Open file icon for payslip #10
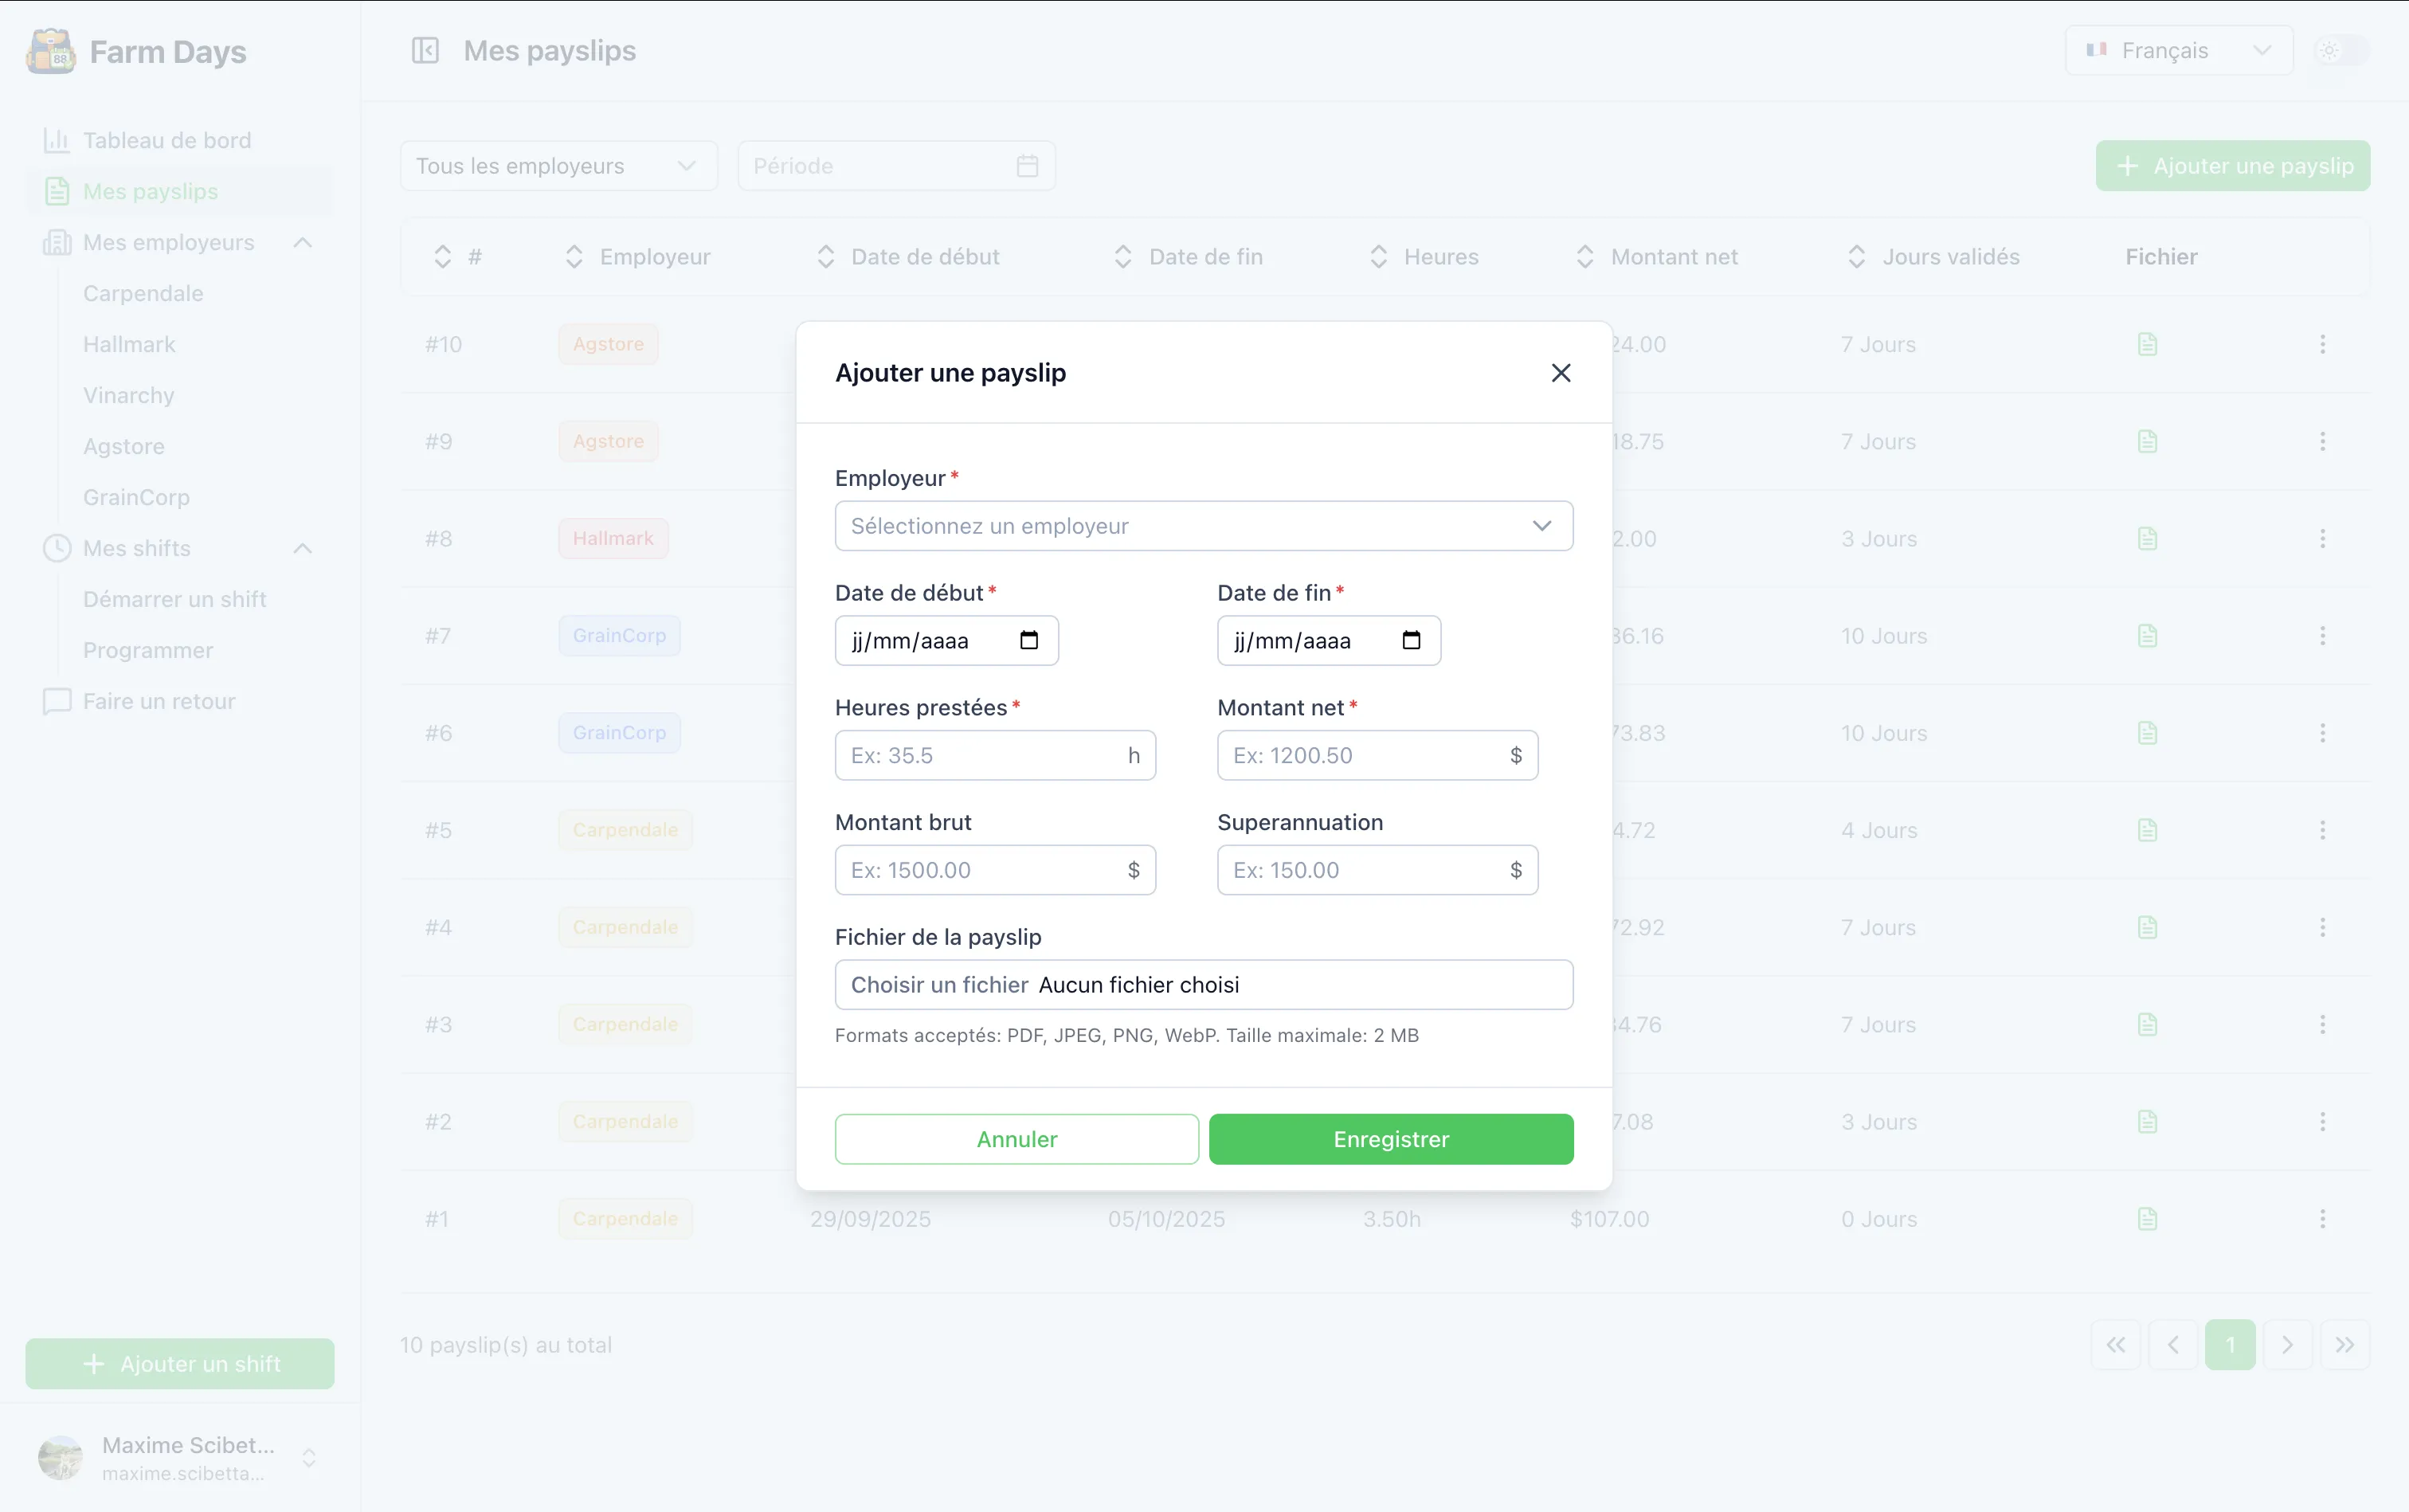2409x1512 pixels. (x=2147, y=345)
